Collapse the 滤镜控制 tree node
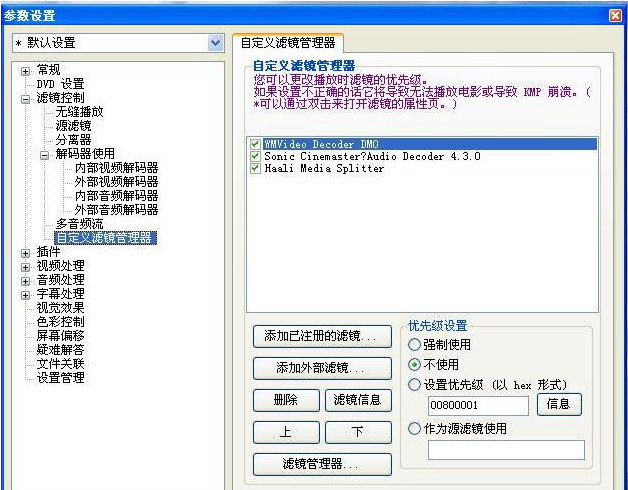This screenshot has width=628, height=490. pyautogui.click(x=25, y=98)
